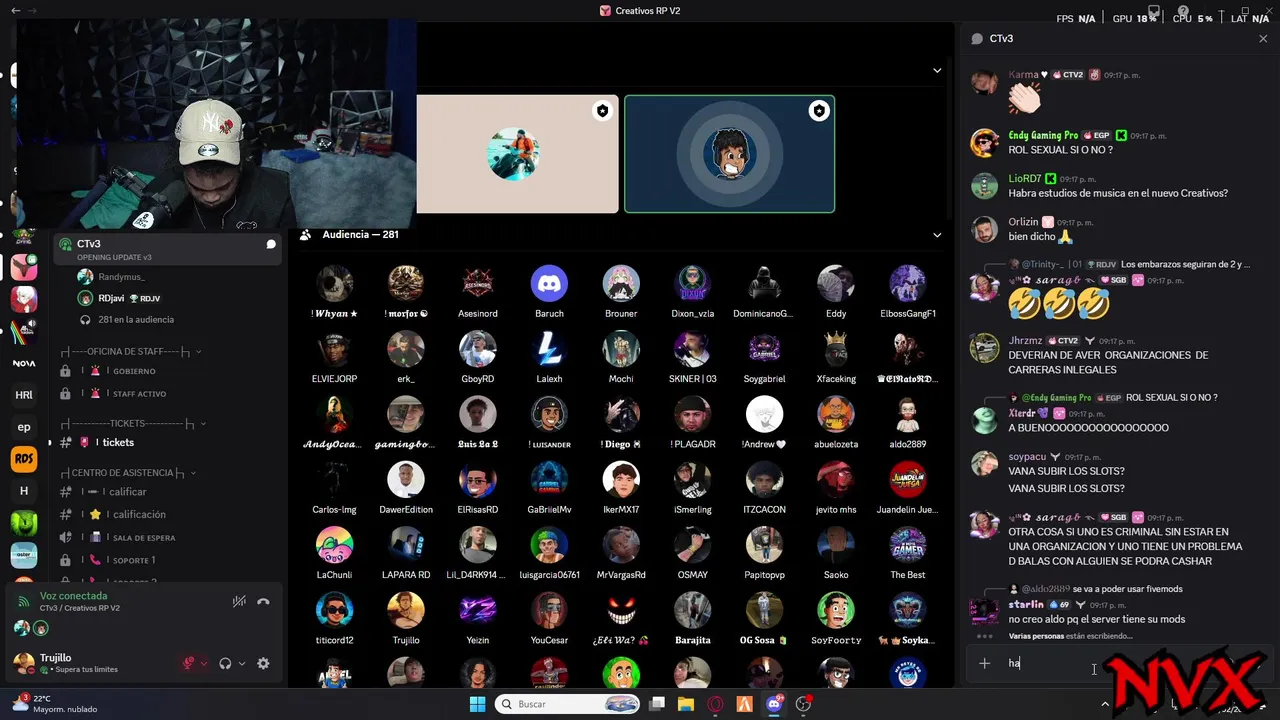Close the CTv3 chat panel
The height and width of the screenshot is (720, 1280).
[1263, 38]
